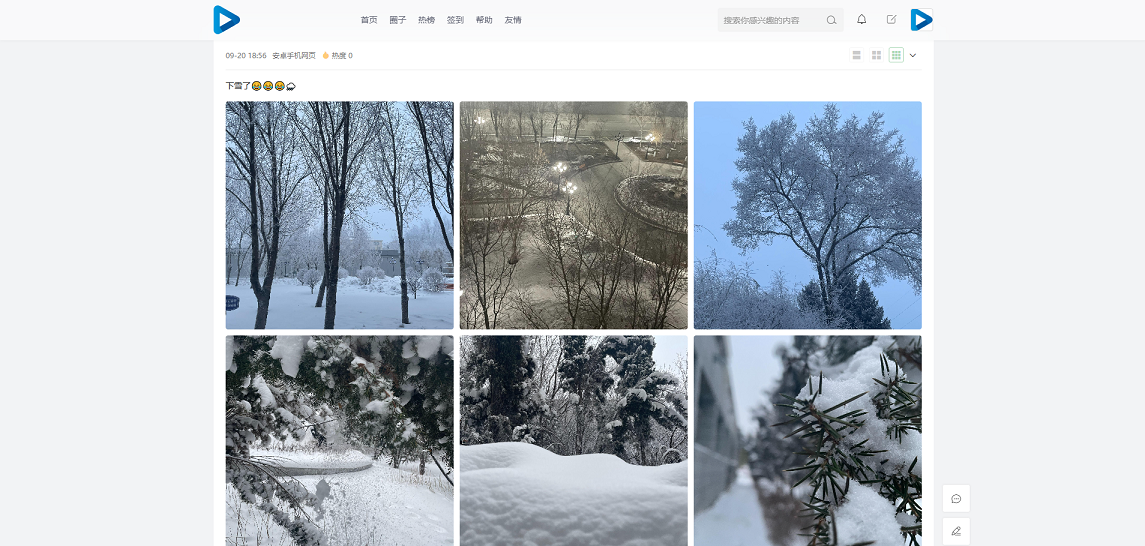Open the night street lamps snow photo
This screenshot has height=546, width=1145.
click(573, 215)
